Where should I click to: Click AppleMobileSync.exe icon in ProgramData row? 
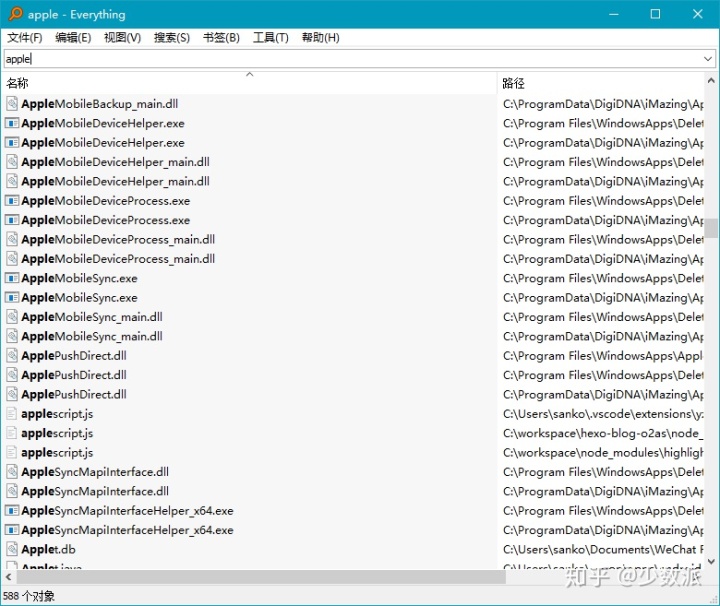click(12, 297)
